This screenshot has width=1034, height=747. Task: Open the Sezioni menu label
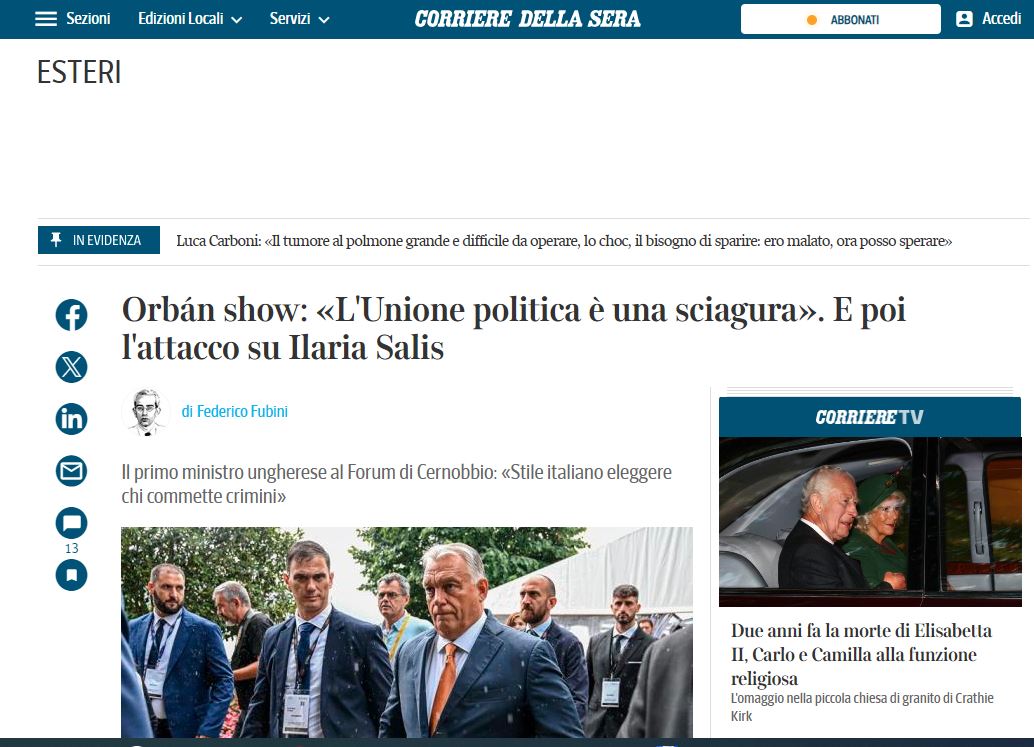coord(88,18)
